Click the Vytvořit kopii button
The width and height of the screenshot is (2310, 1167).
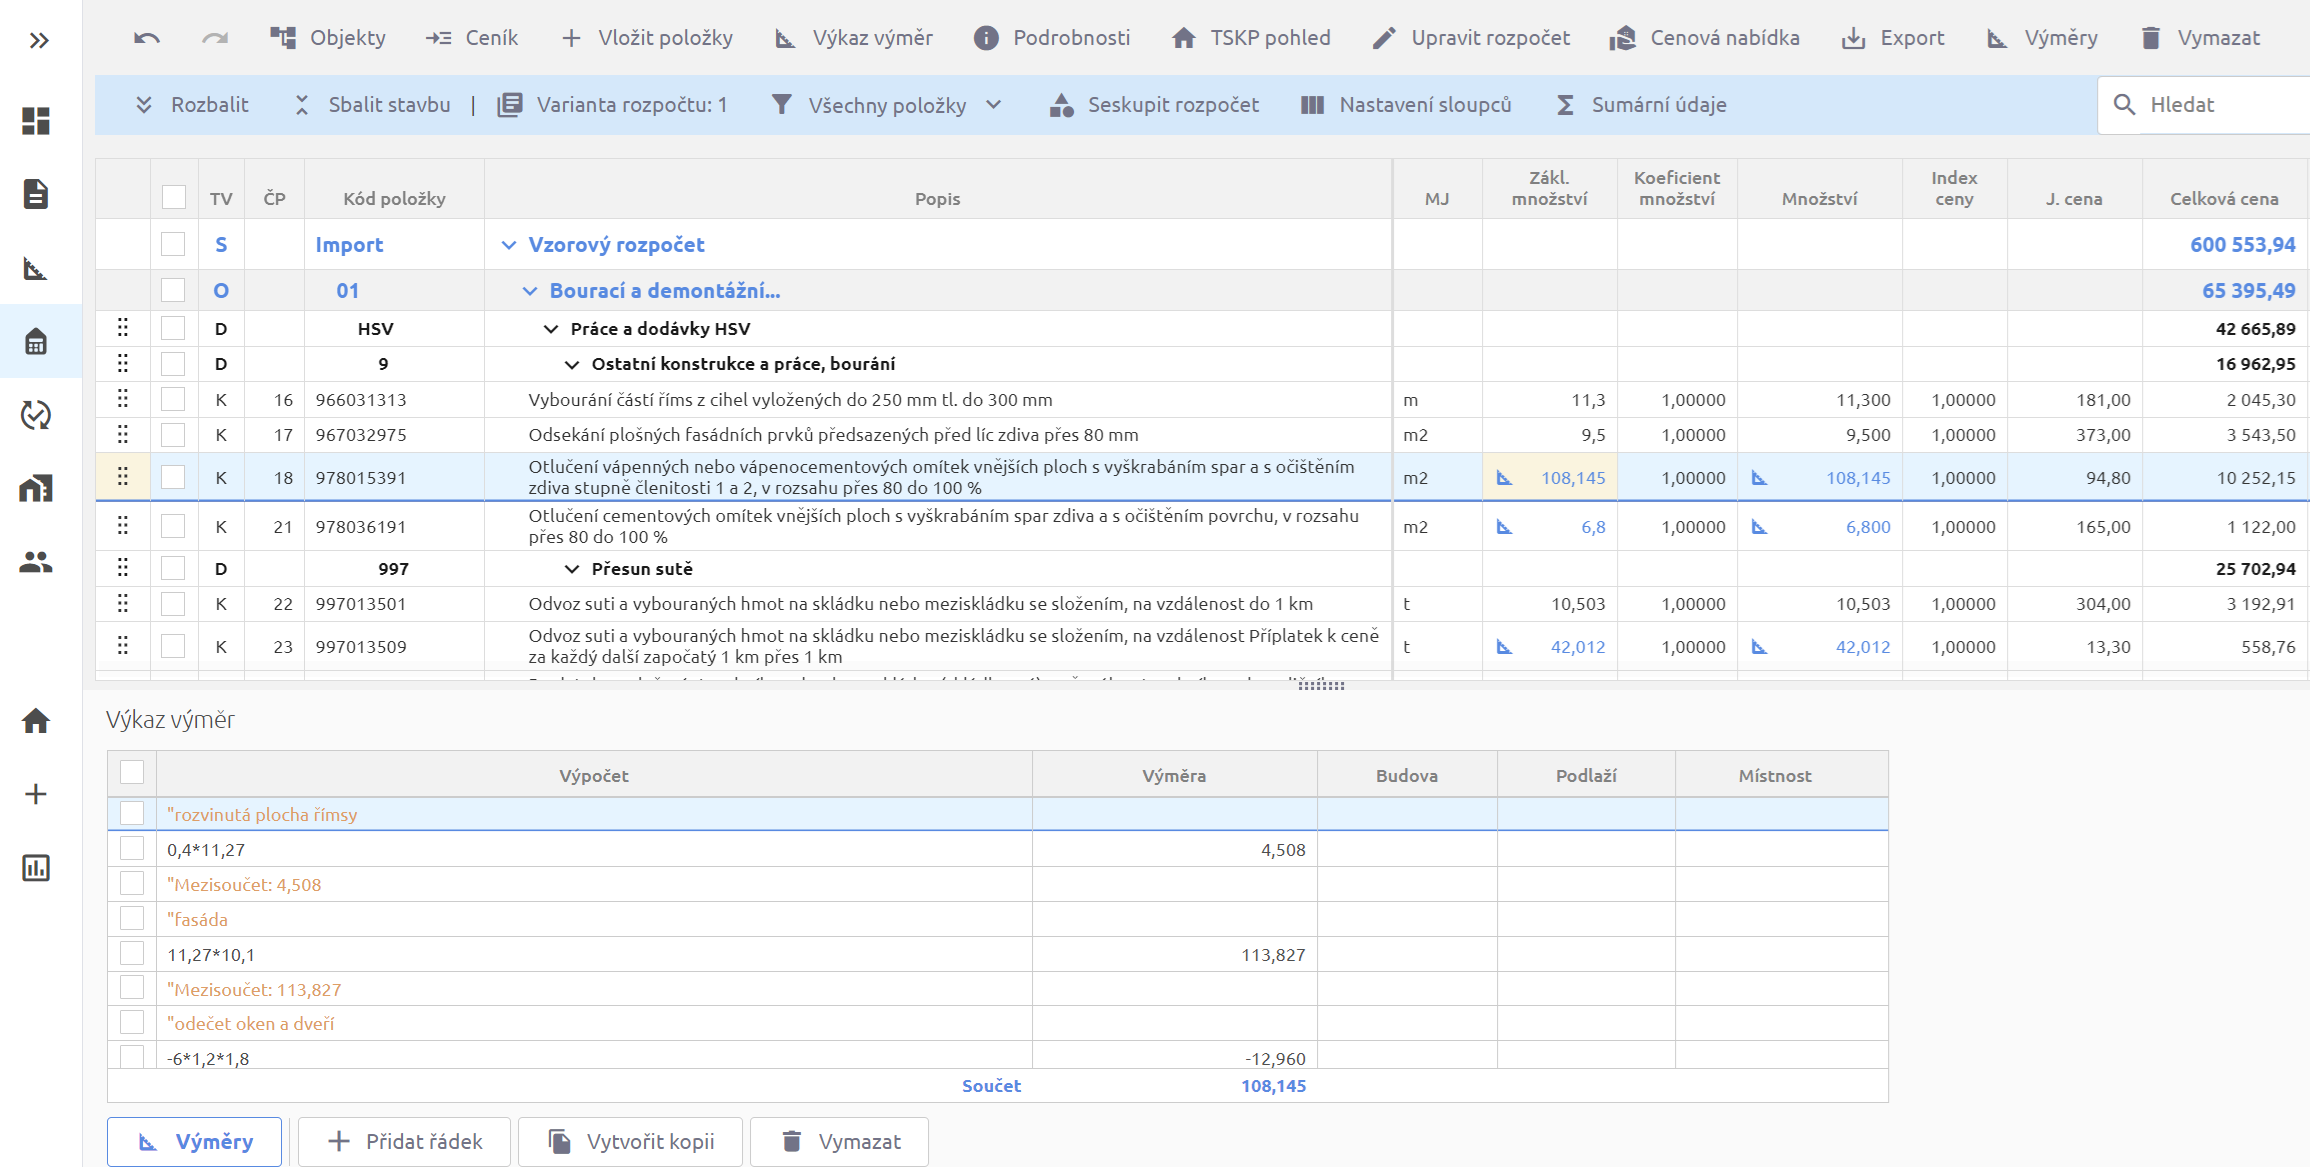click(631, 1141)
